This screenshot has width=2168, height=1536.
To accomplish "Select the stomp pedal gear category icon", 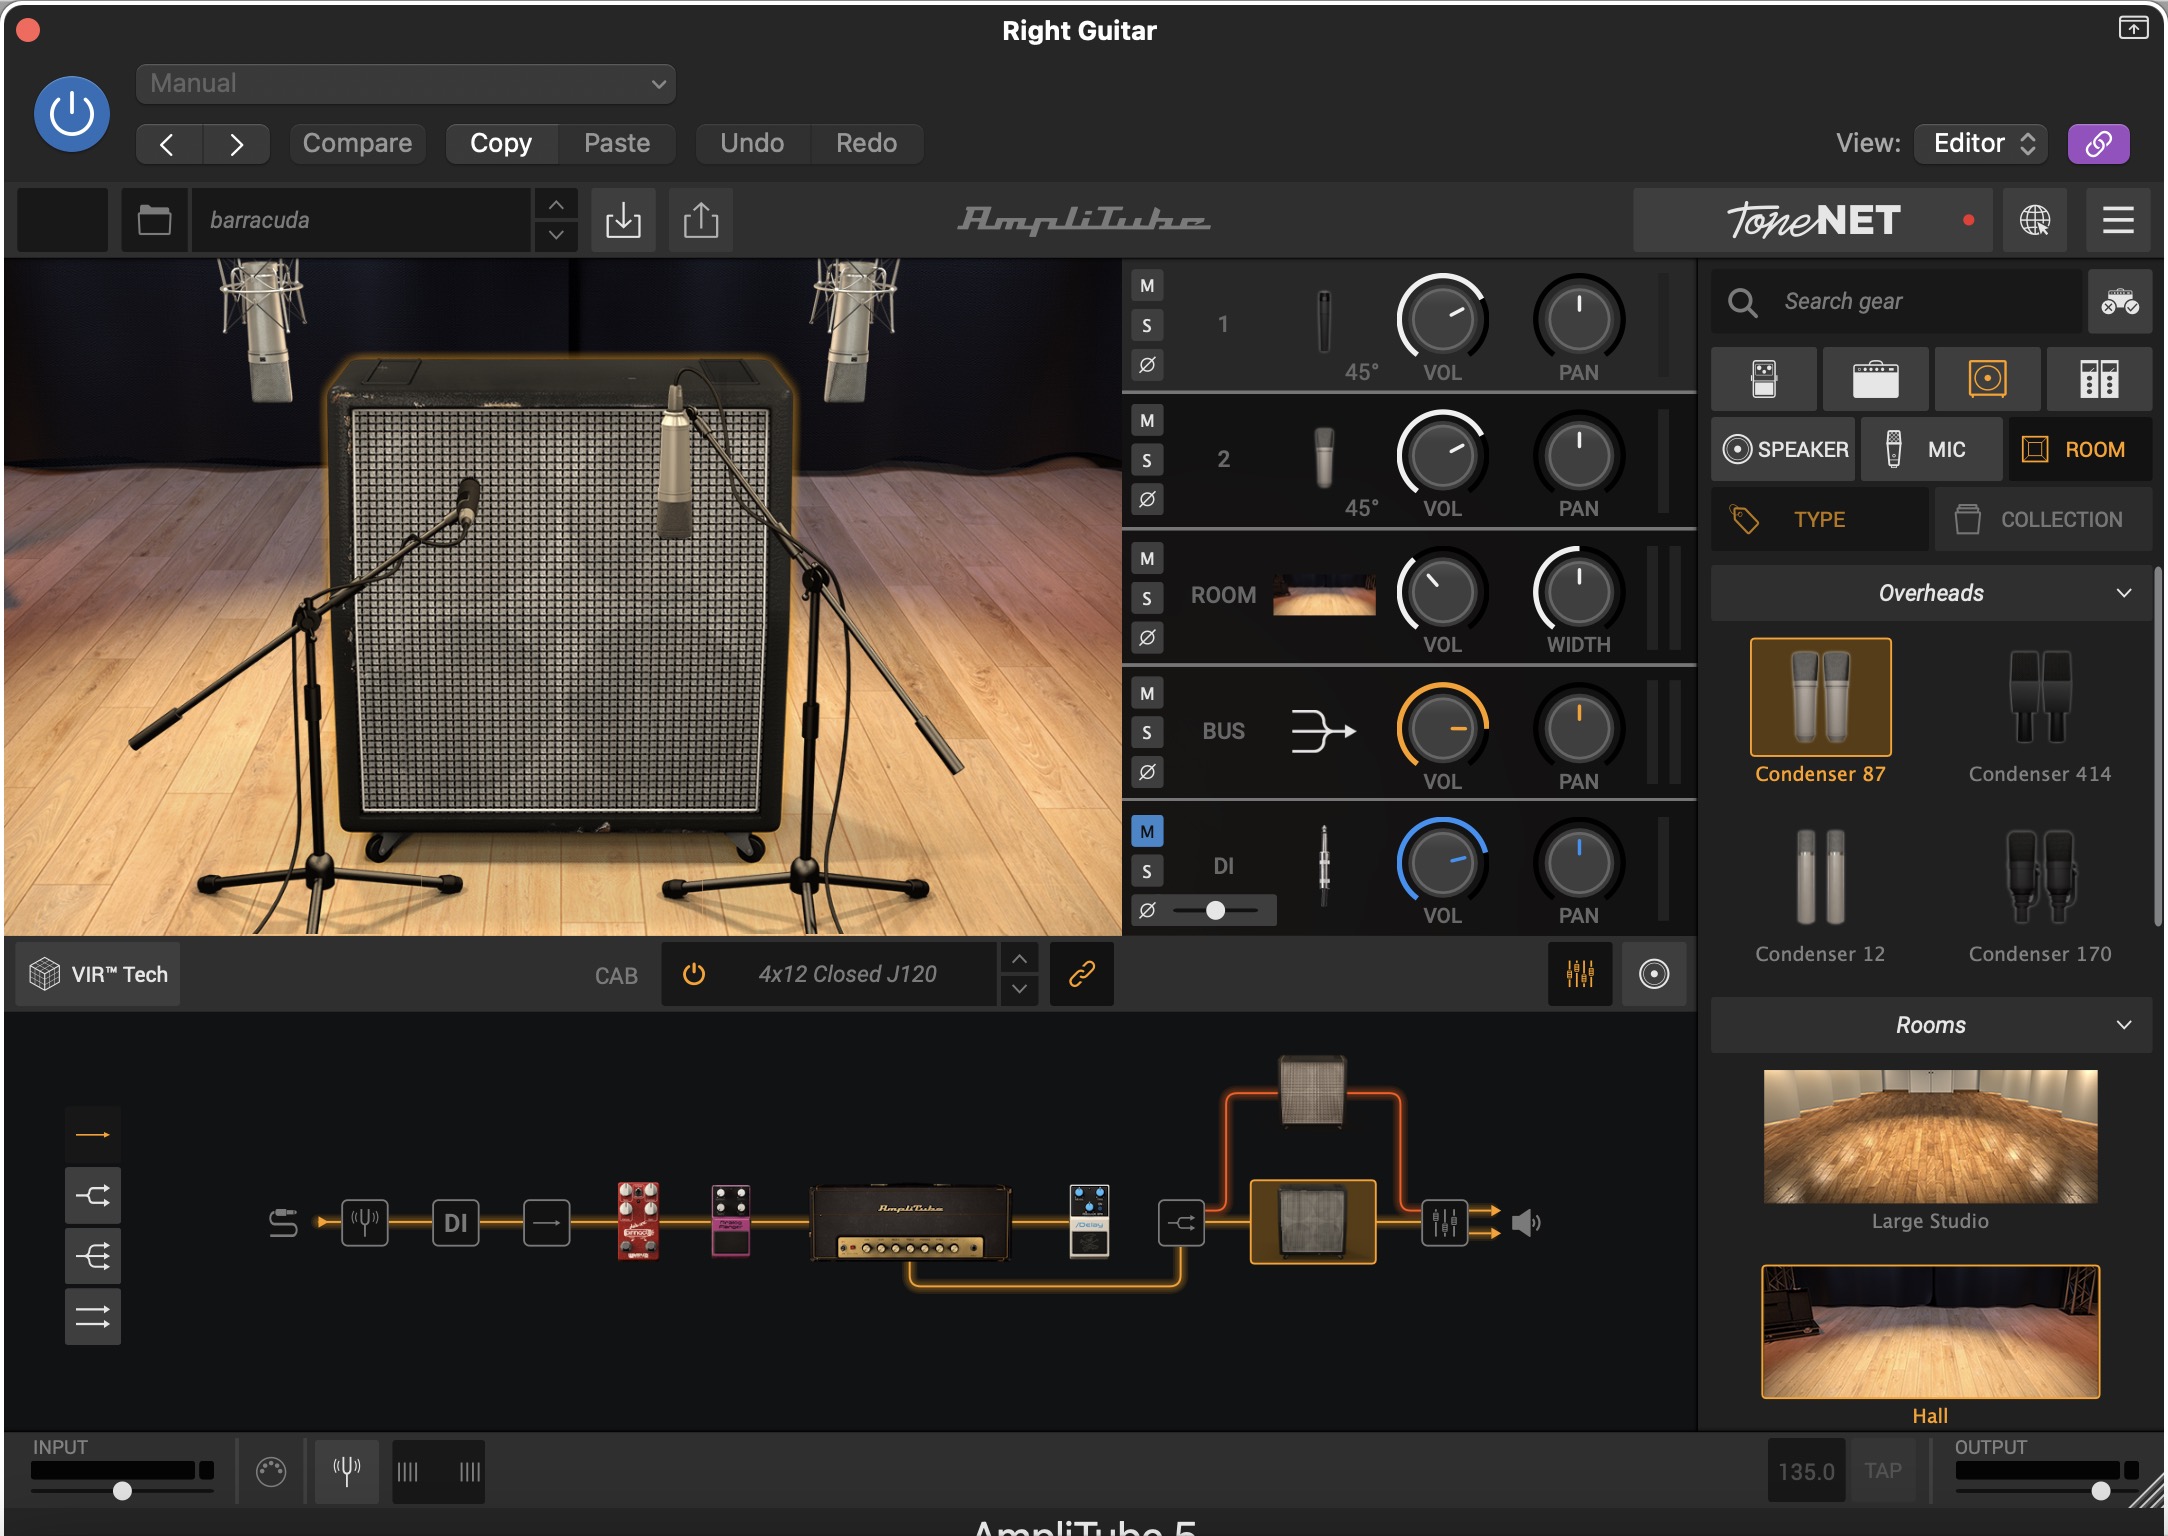I will (x=1764, y=379).
